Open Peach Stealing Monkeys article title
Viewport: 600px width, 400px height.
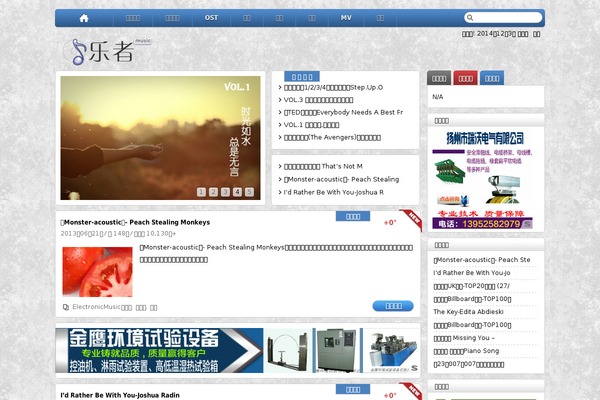point(135,222)
